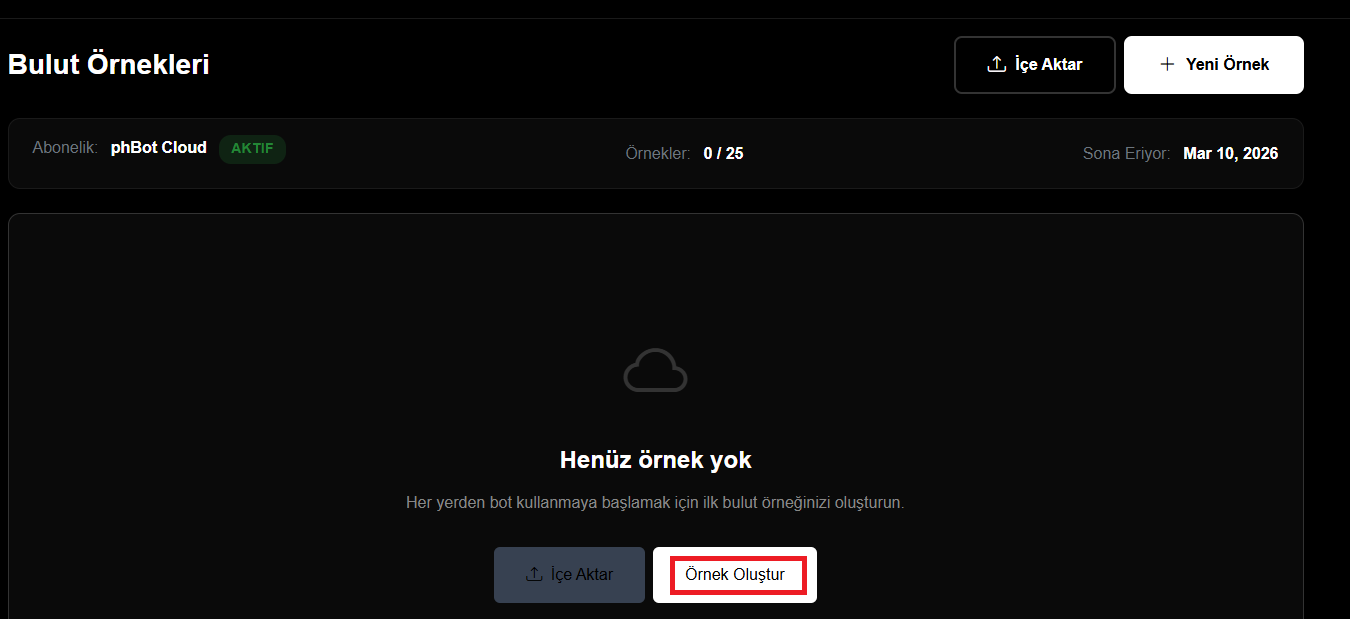This screenshot has width=1350, height=619.
Task: Select the top İçe Aktar button label
Action: (x=1048, y=65)
